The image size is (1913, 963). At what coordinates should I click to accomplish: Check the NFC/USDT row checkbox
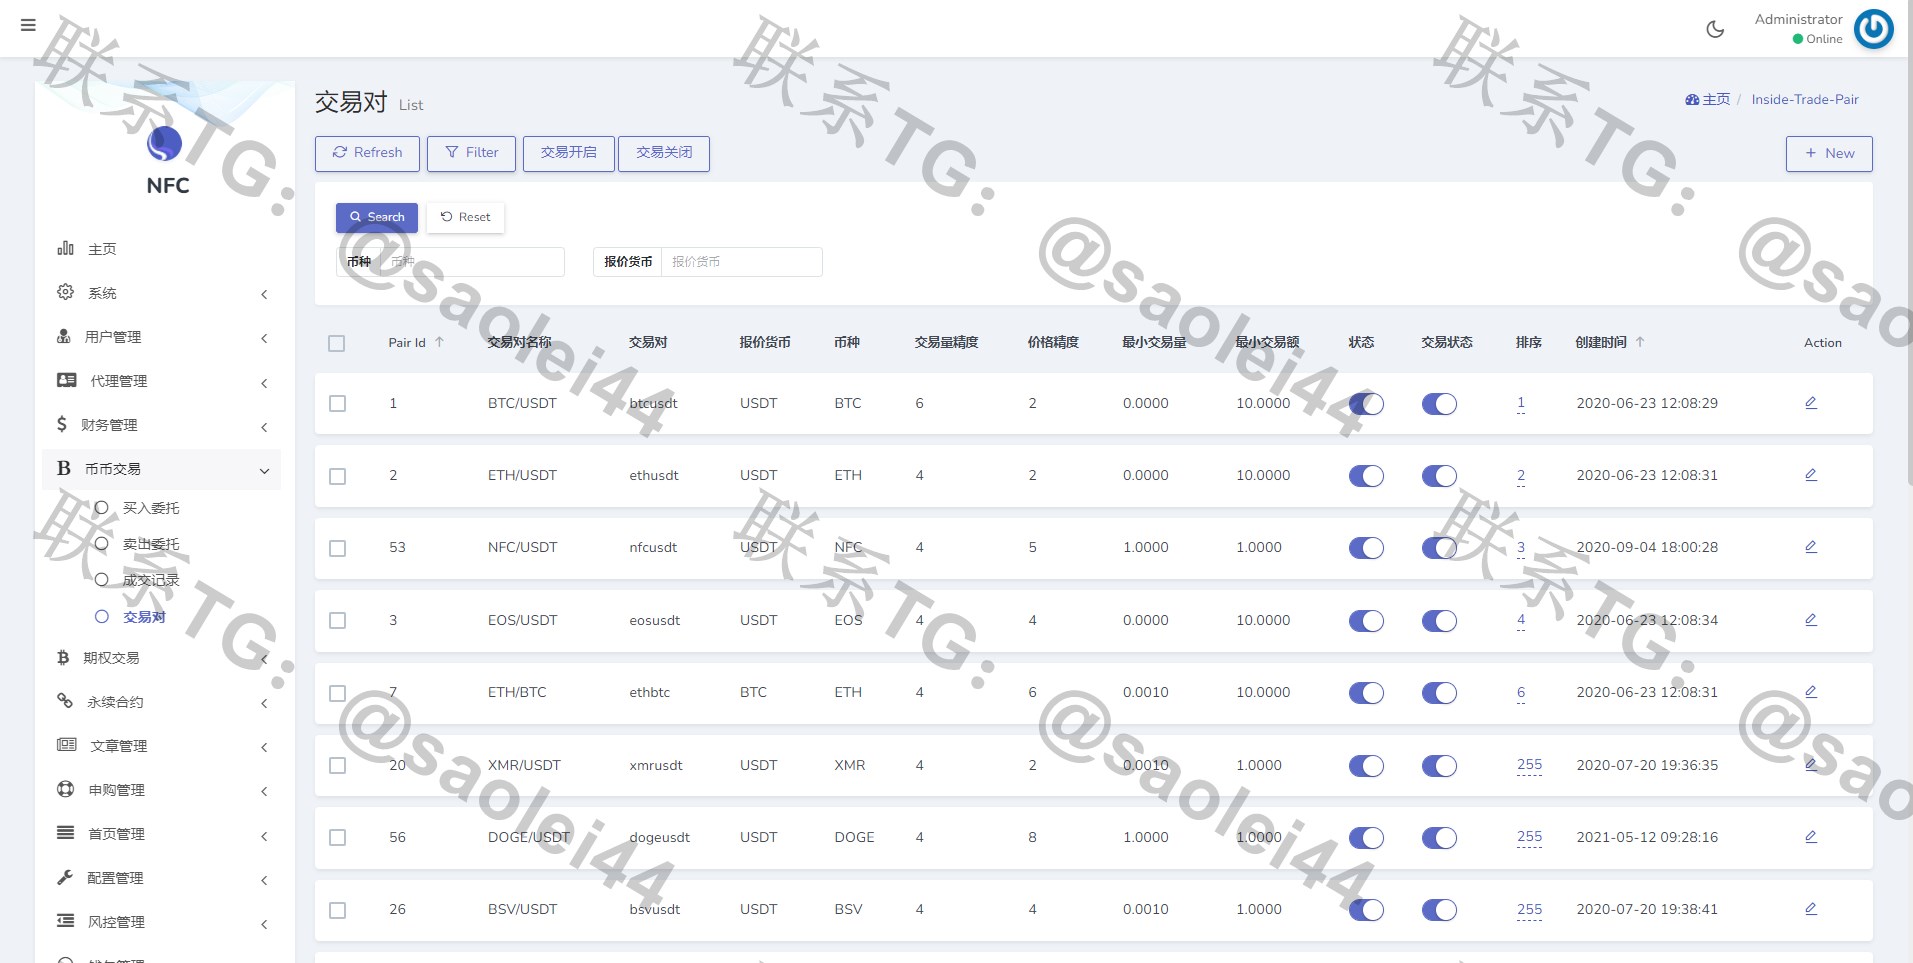(x=338, y=548)
